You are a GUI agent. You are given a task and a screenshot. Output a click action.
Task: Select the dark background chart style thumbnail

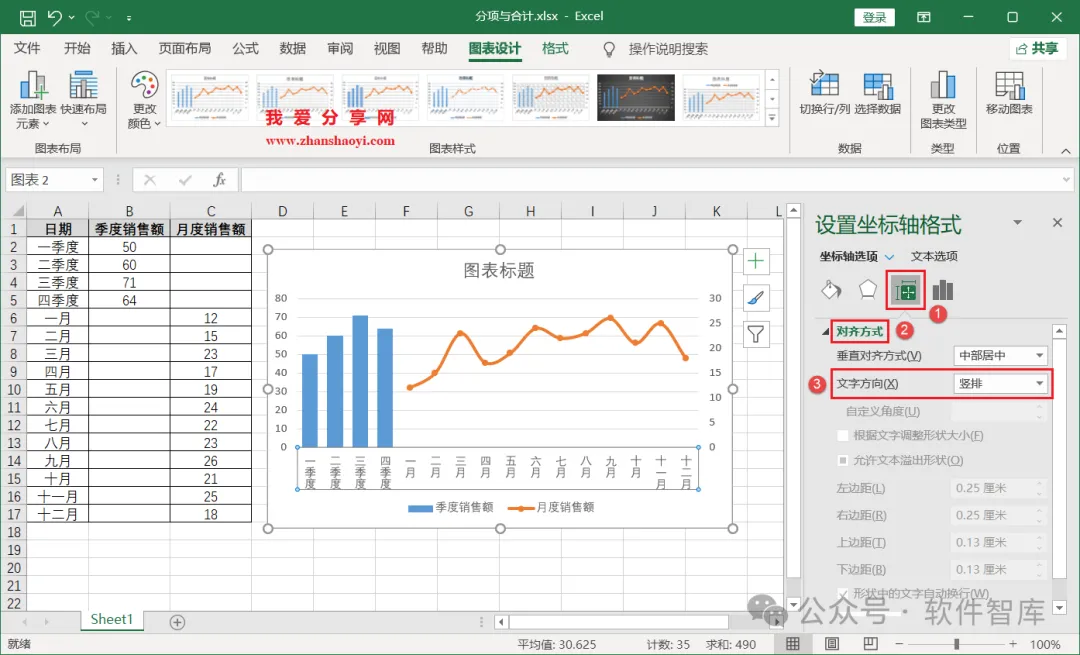[636, 97]
